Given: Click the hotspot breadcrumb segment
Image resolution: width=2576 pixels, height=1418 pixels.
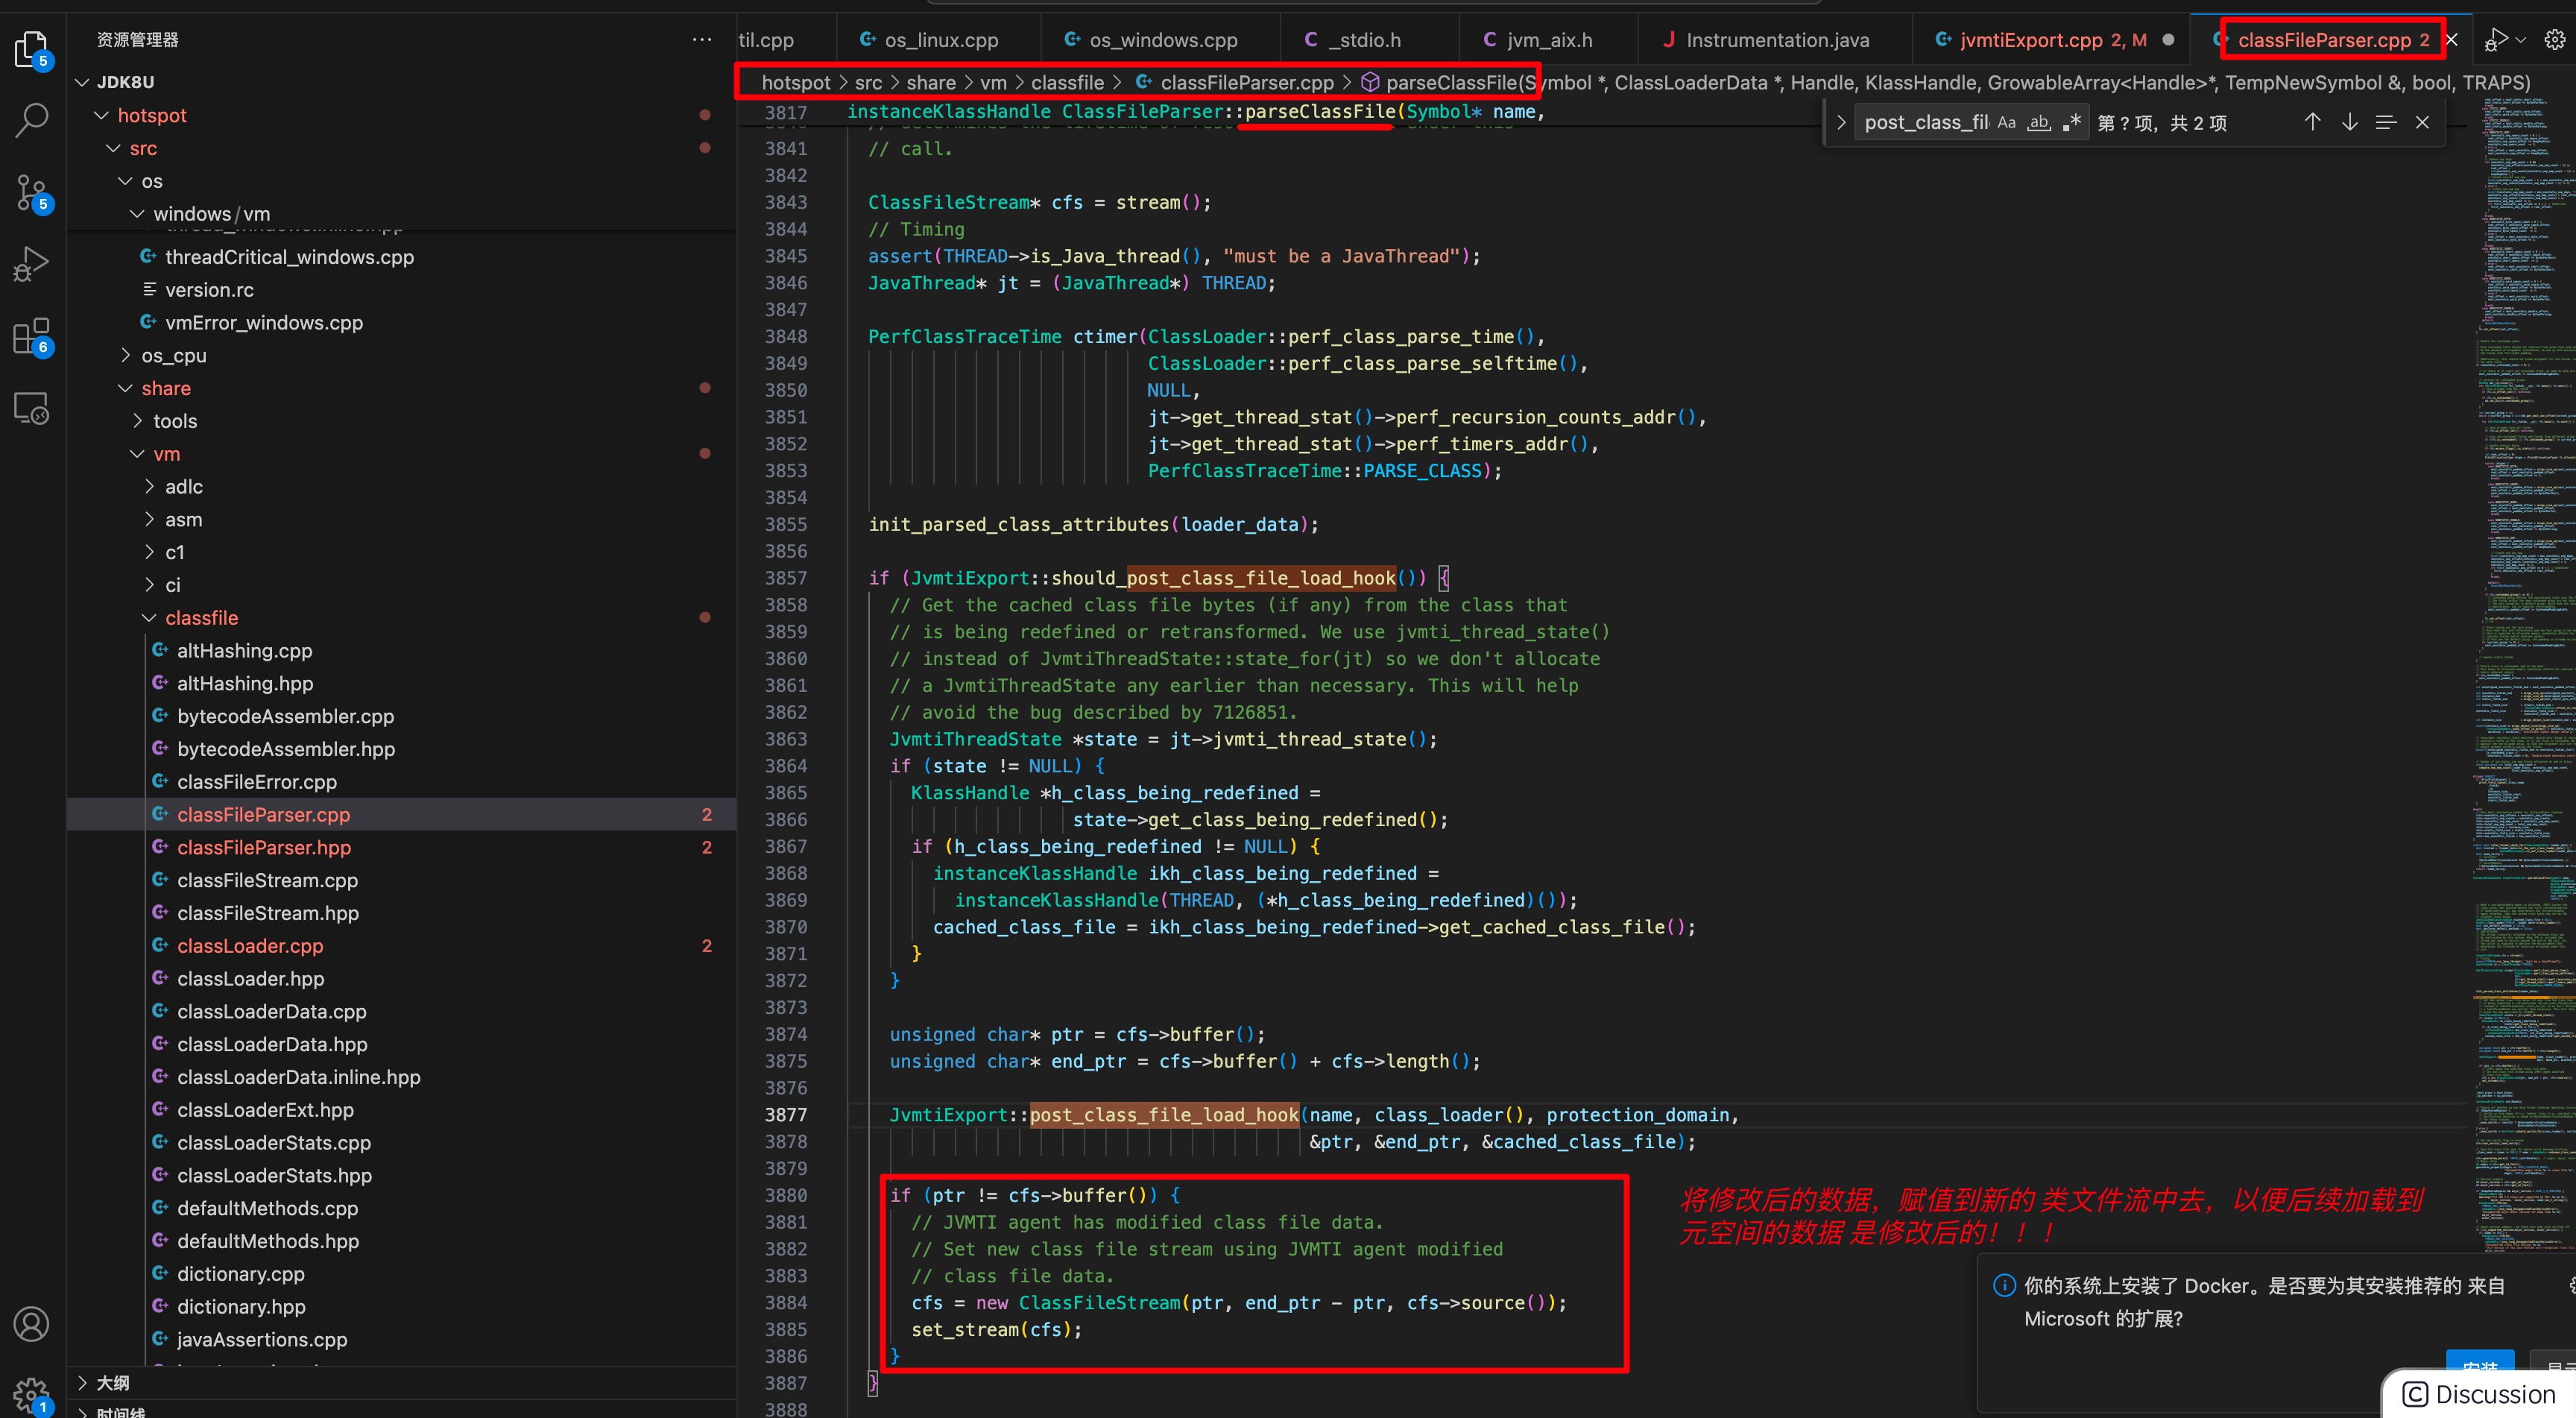Looking at the screenshot, I should (x=796, y=82).
